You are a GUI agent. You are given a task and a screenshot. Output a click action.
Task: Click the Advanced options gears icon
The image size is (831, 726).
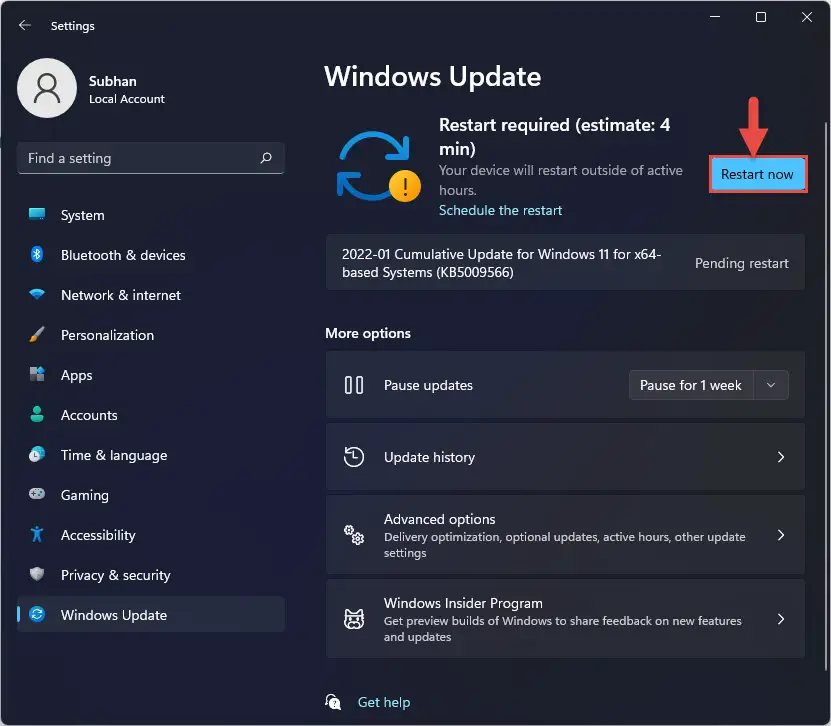tap(353, 535)
